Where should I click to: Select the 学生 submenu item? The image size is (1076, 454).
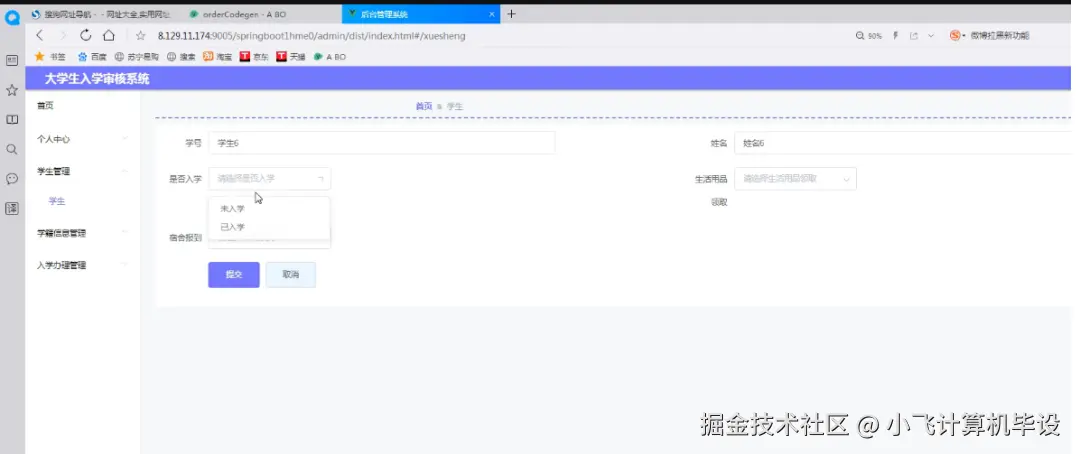tap(57, 201)
